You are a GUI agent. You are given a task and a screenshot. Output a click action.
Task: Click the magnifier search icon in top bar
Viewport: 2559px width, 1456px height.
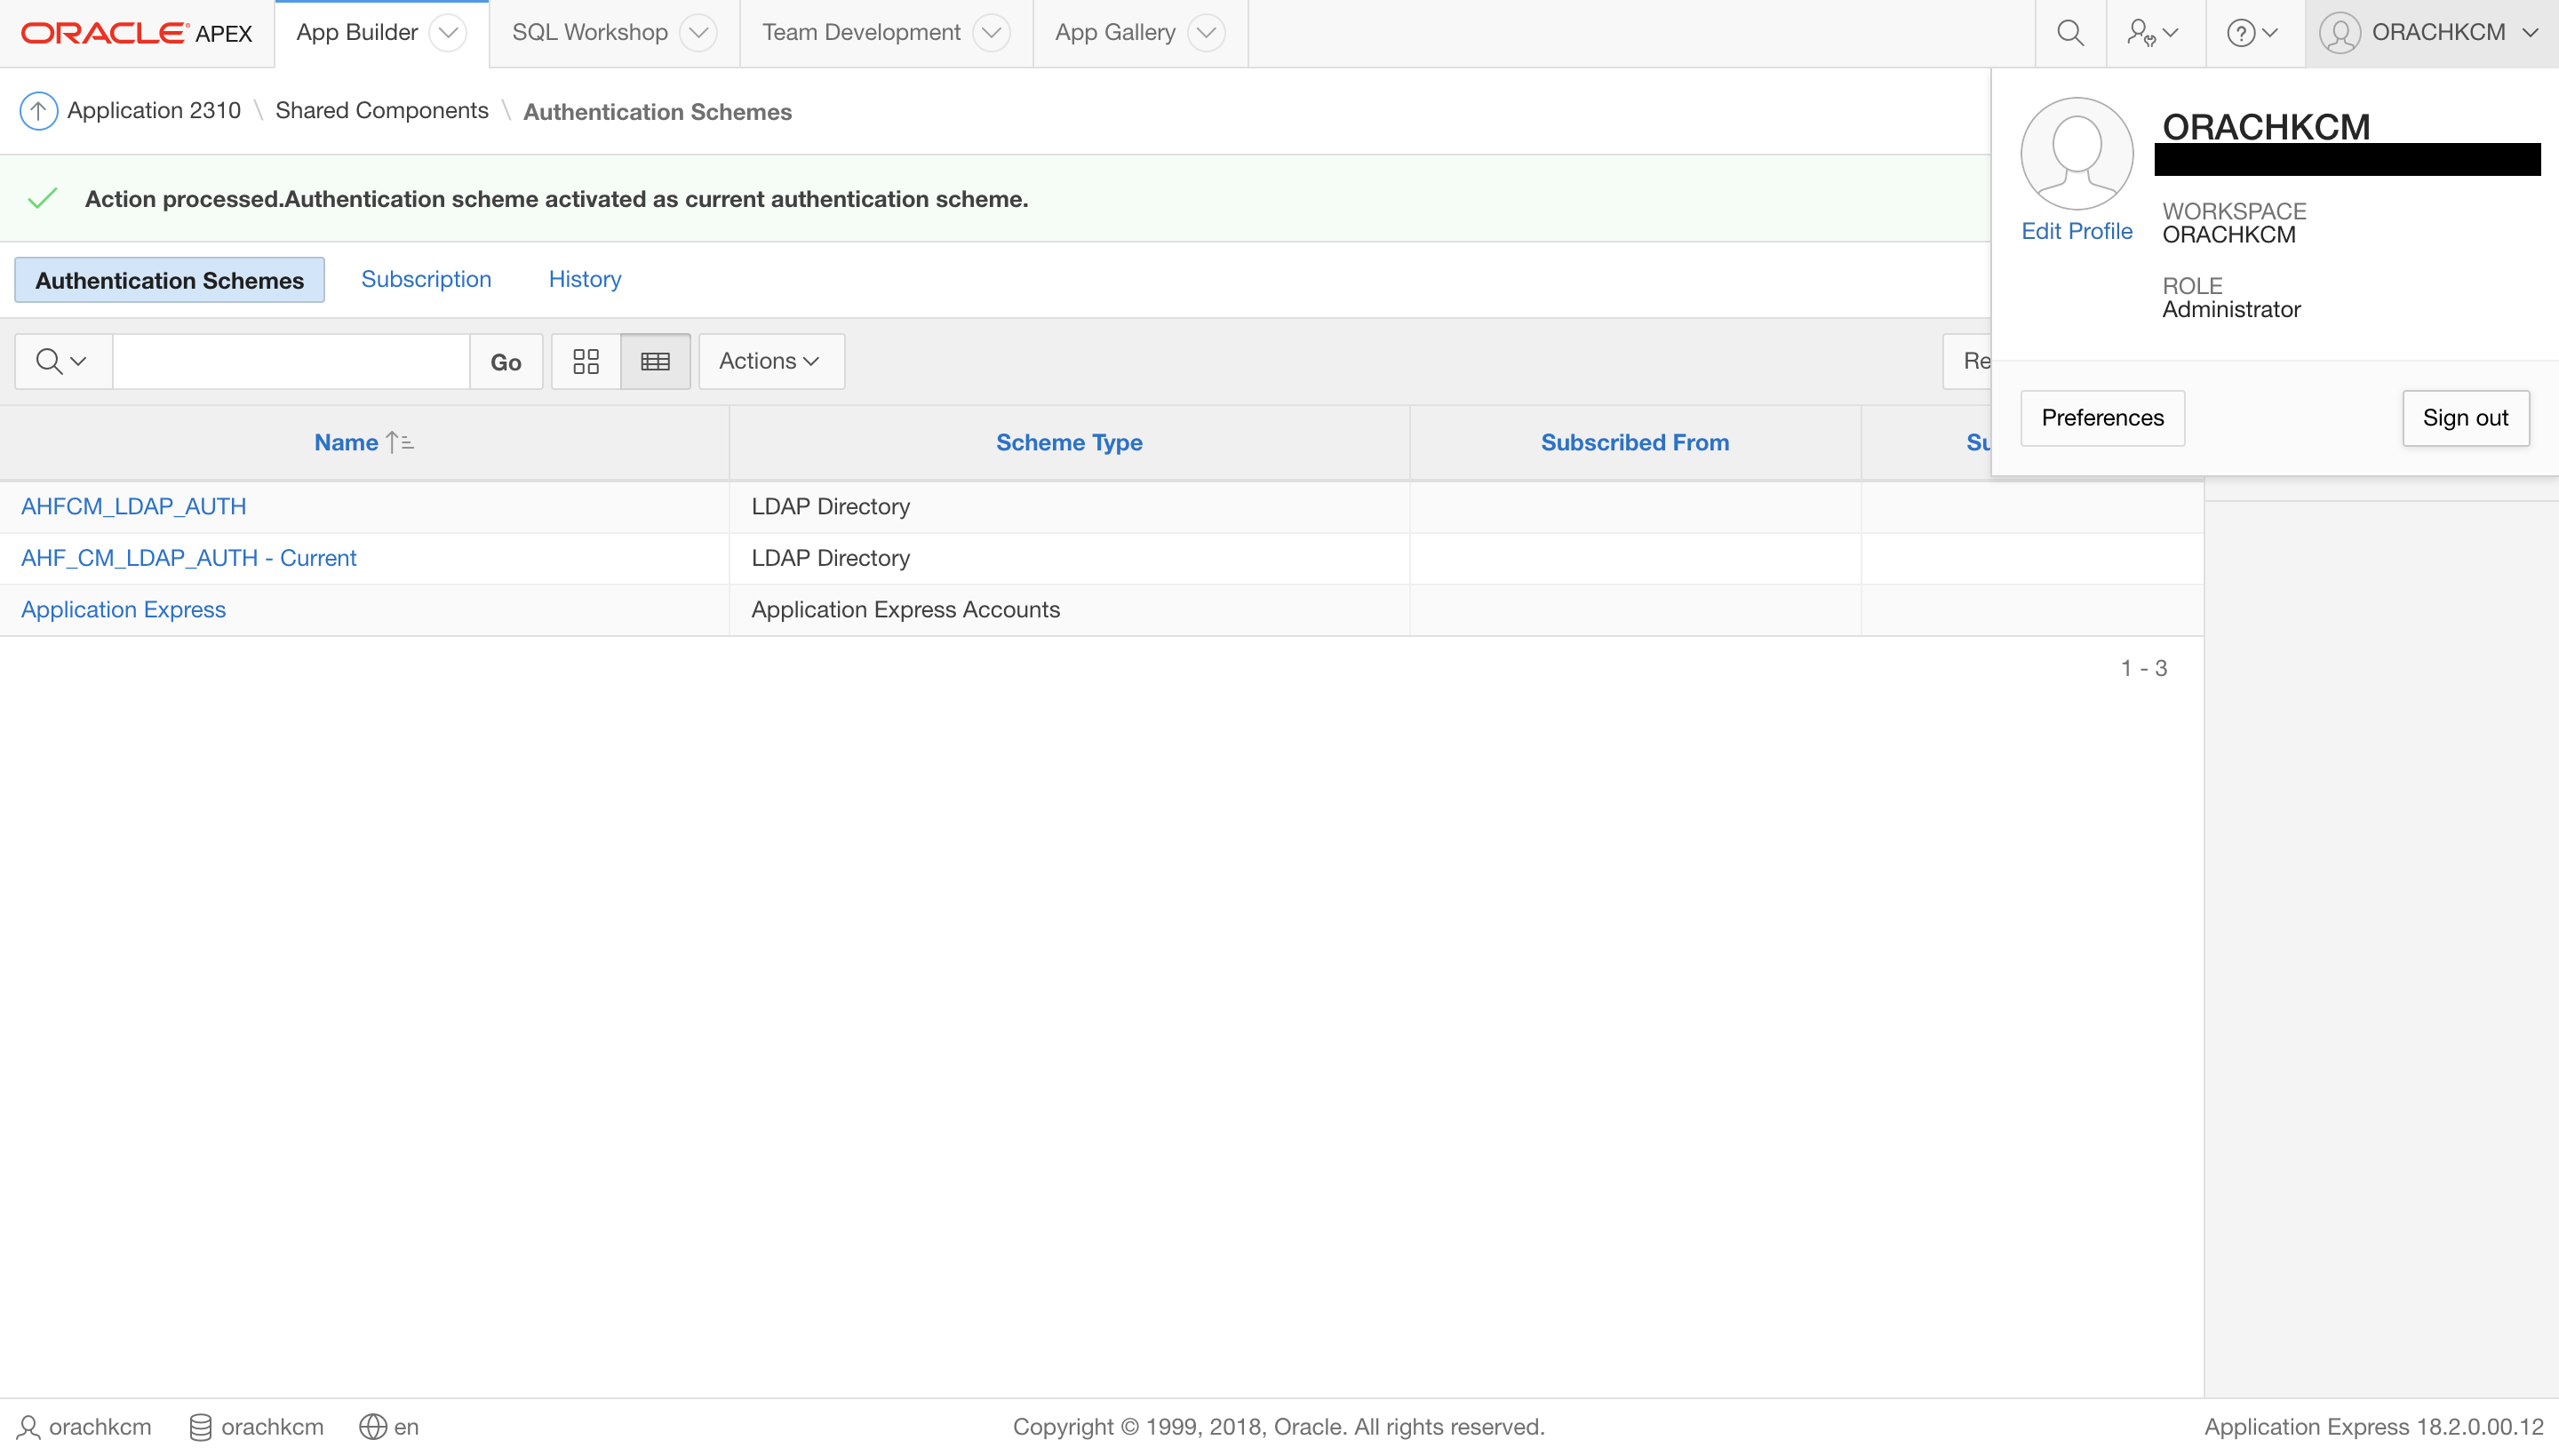[x=2070, y=33]
